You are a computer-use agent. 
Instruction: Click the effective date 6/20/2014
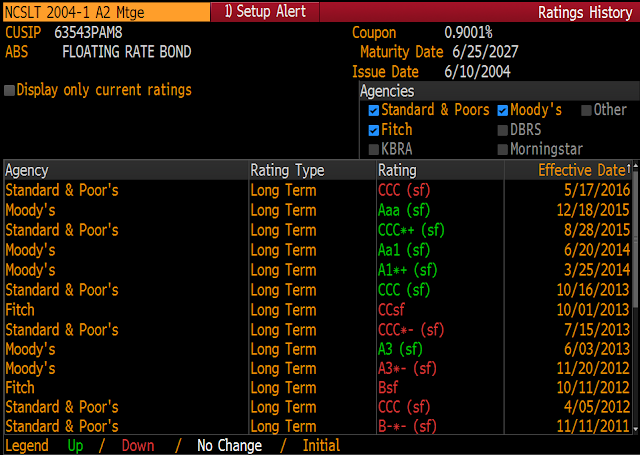pos(597,250)
